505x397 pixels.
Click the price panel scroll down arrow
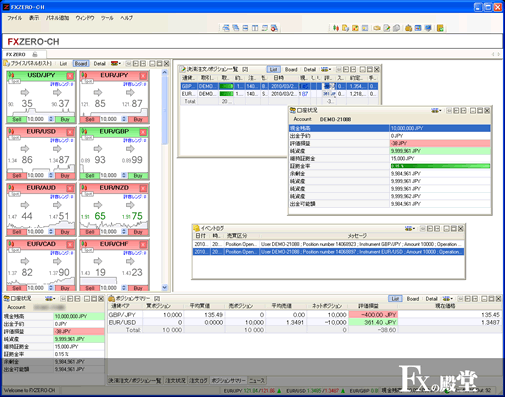tap(165, 287)
